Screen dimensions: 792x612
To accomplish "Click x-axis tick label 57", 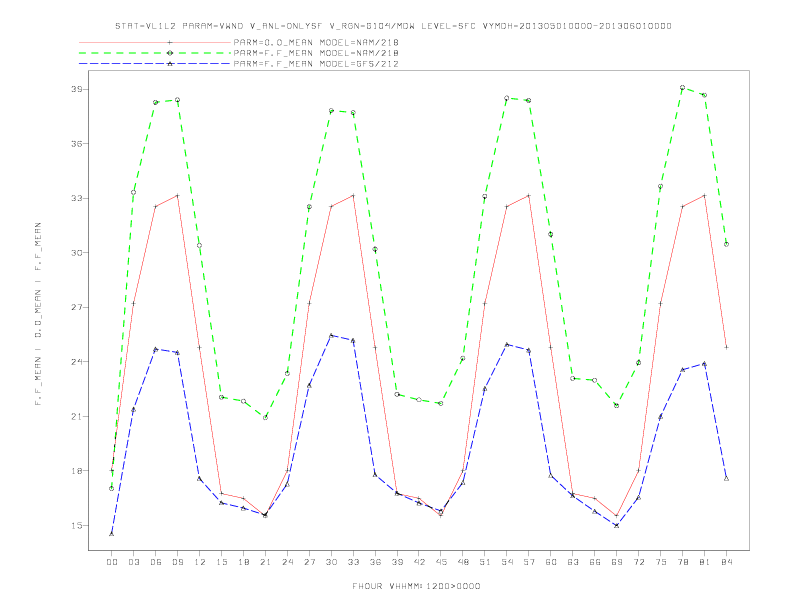I will point(529,562).
